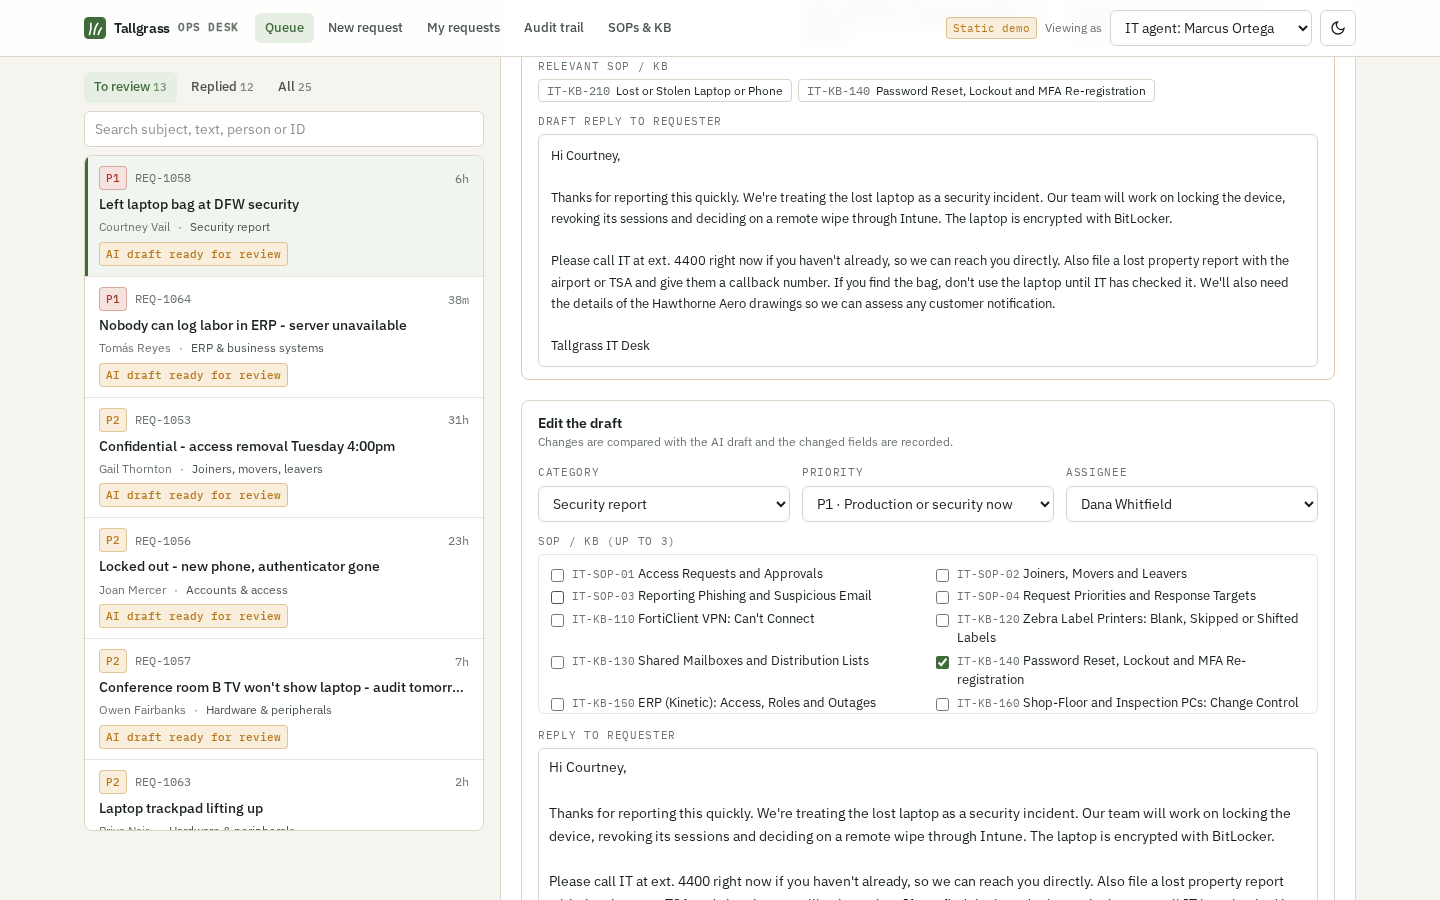Viewport: 1440px width, 900px height.
Task: Select the Replied 12 filter
Action: click(222, 87)
